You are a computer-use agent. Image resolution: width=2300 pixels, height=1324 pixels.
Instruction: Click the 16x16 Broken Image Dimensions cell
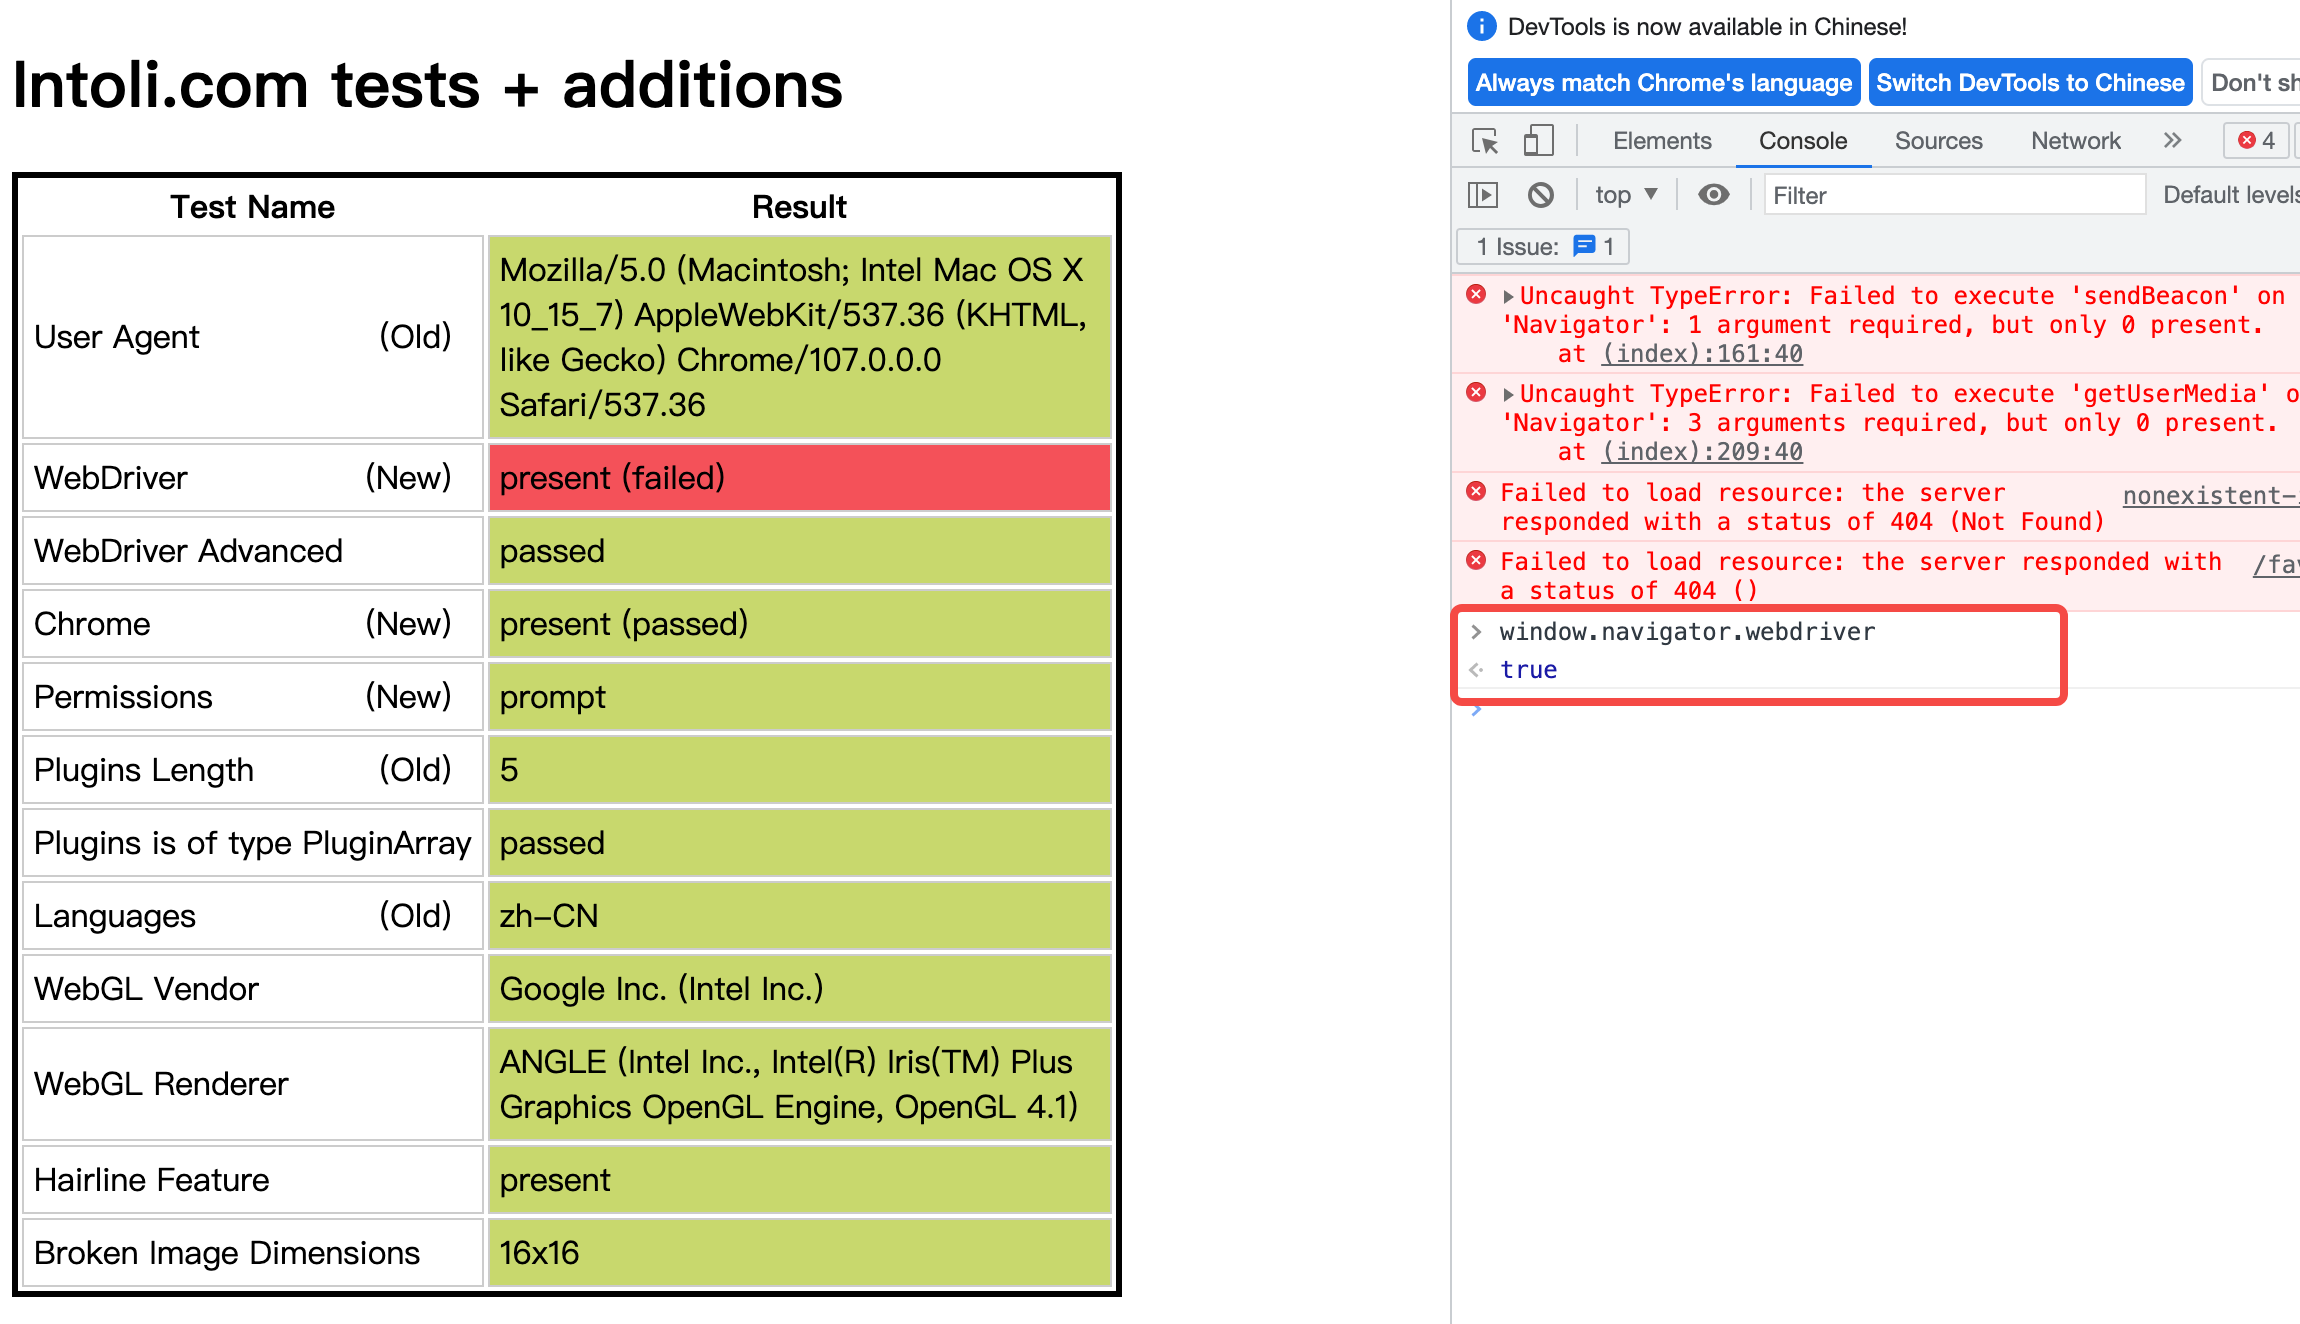(799, 1253)
